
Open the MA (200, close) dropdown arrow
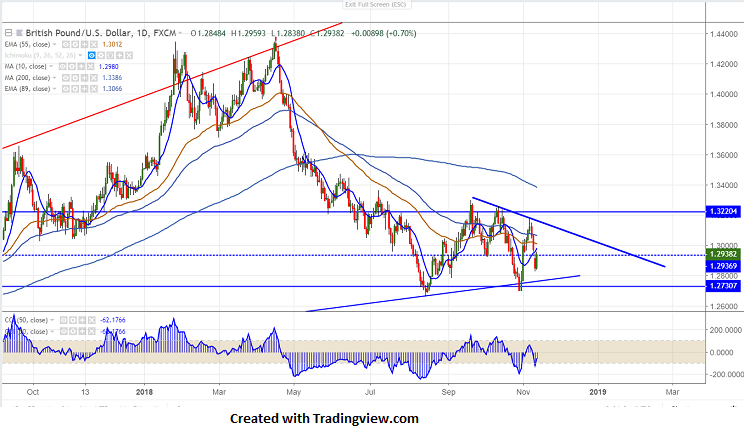55,77
